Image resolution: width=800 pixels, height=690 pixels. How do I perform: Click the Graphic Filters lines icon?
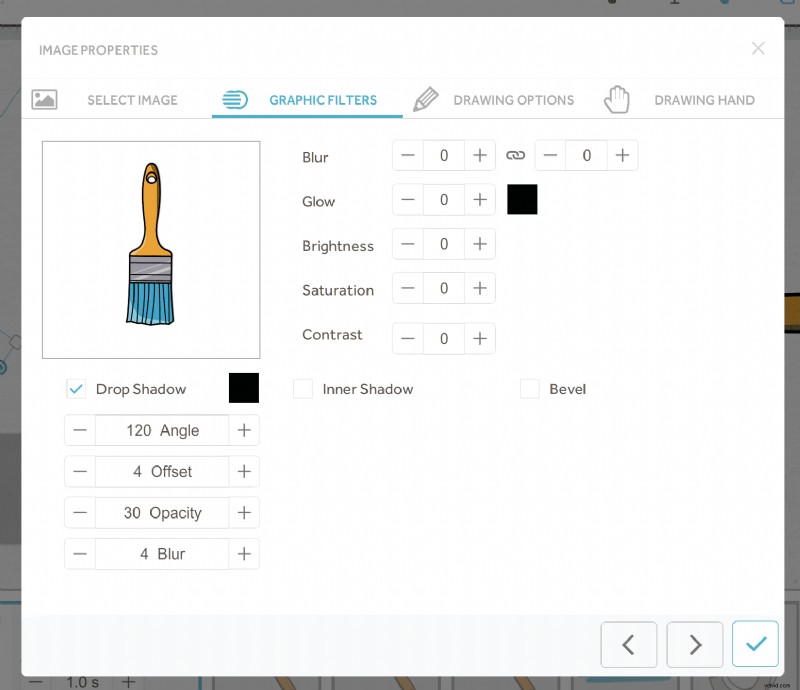(x=235, y=99)
